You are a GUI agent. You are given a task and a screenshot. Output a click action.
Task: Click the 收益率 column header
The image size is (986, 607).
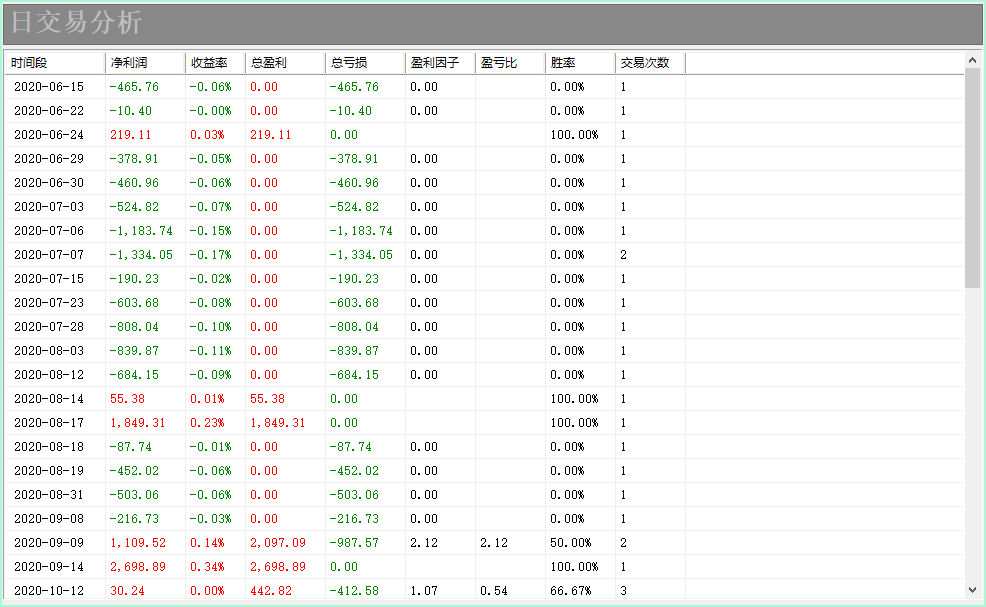pyautogui.click(x=215, y=63)
